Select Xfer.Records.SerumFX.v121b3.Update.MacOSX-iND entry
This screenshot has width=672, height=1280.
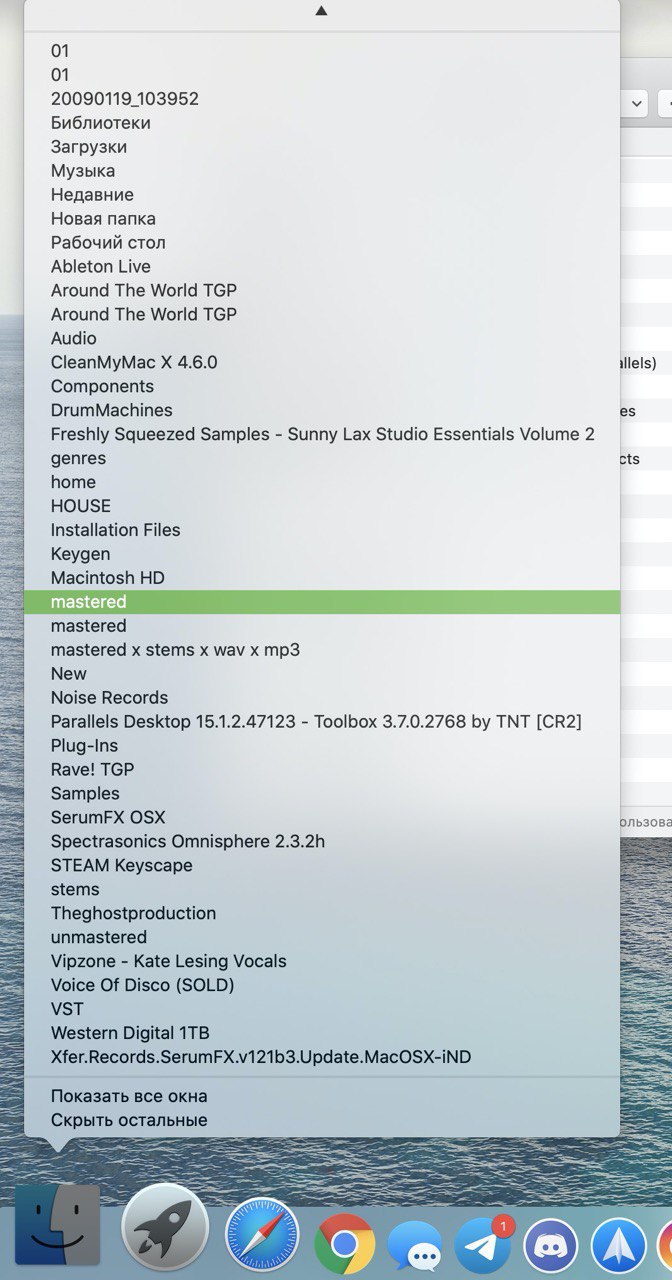click(x=322, y=1058)
